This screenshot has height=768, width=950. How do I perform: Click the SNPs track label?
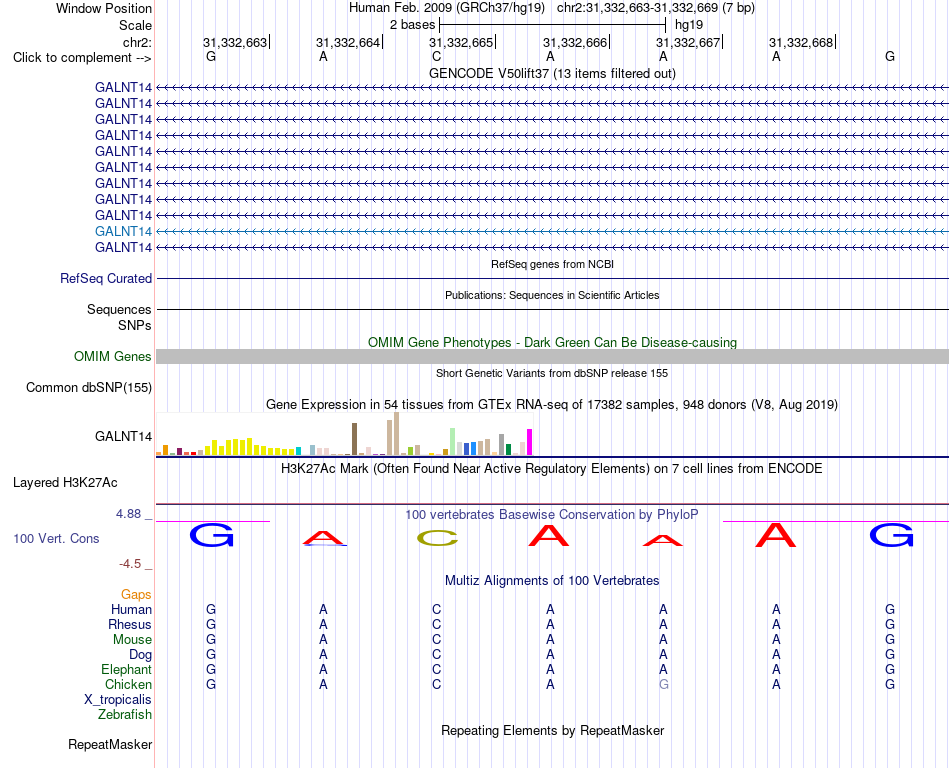(135, 325)
